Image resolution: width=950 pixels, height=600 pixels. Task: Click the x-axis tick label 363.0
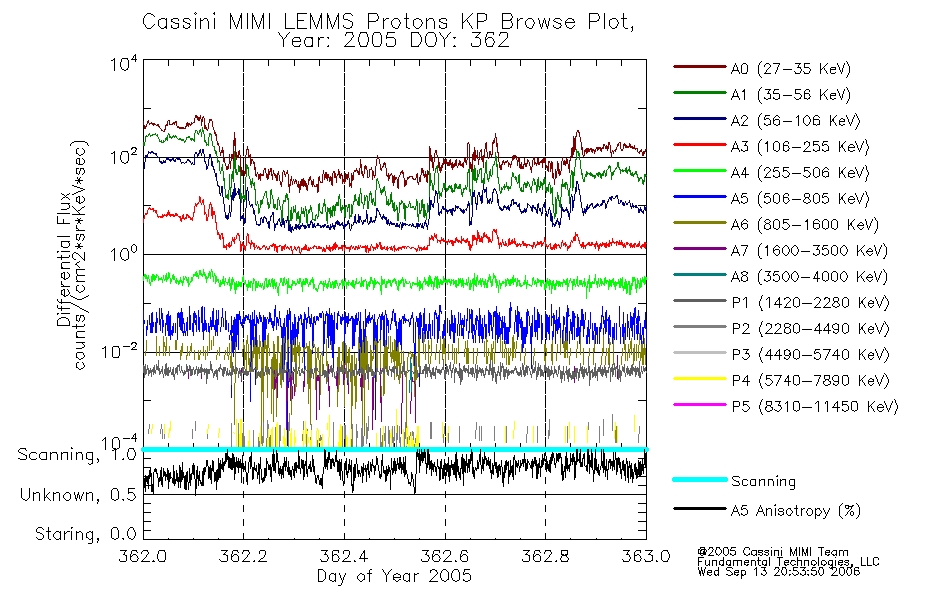646,556
